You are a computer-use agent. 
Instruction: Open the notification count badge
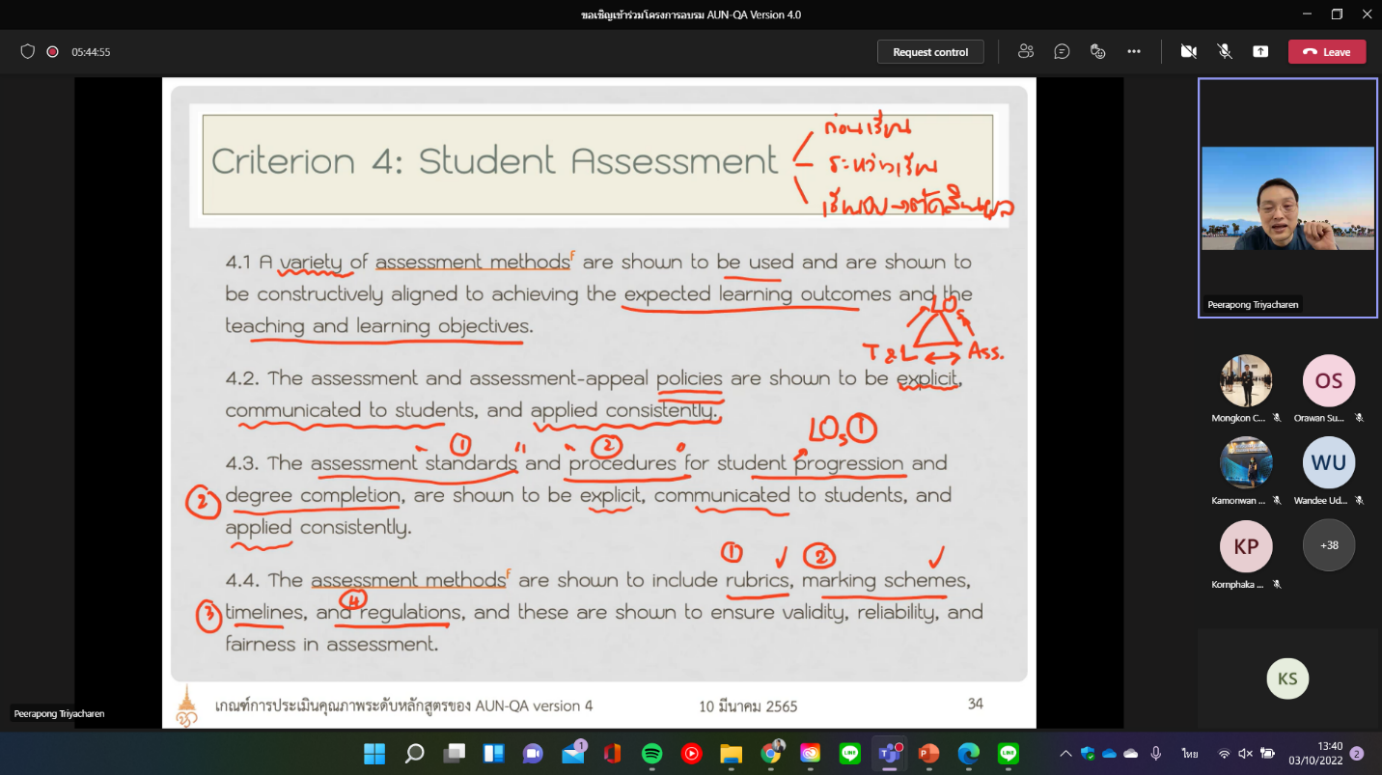tap(1357, 753)
